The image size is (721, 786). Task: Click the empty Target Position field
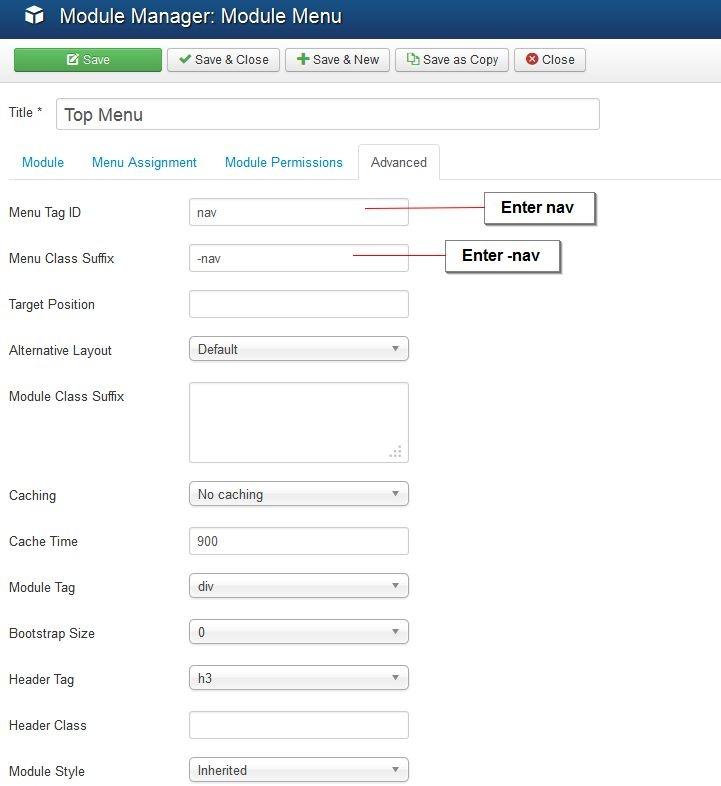[298, 304]
